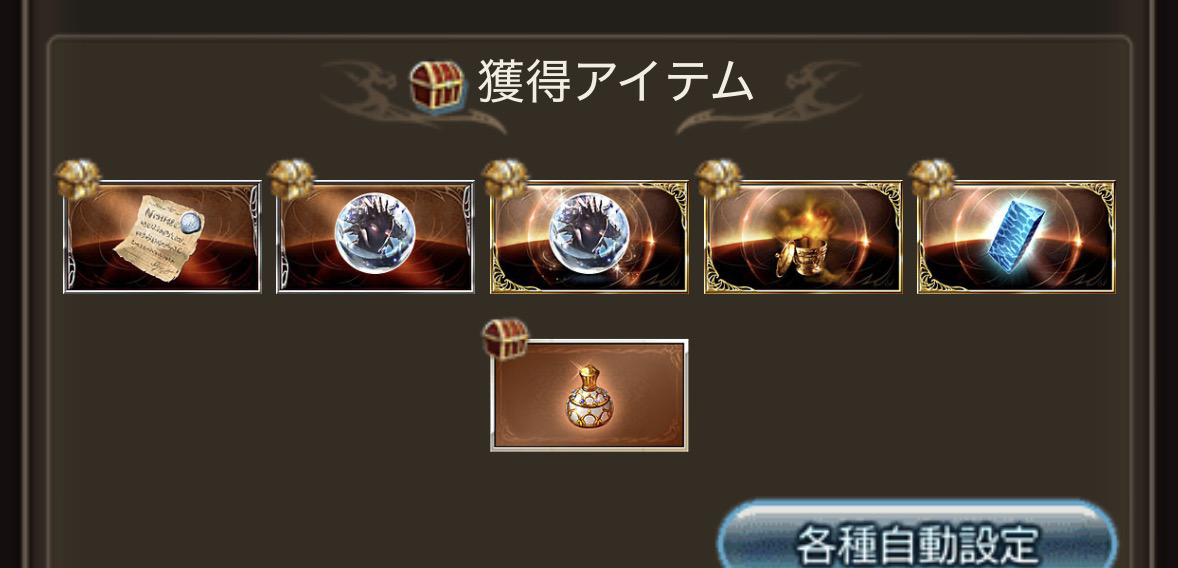Tap the blue crystal brick item
This screenshot has height=568, width=1178.
tap(1016, 237)
